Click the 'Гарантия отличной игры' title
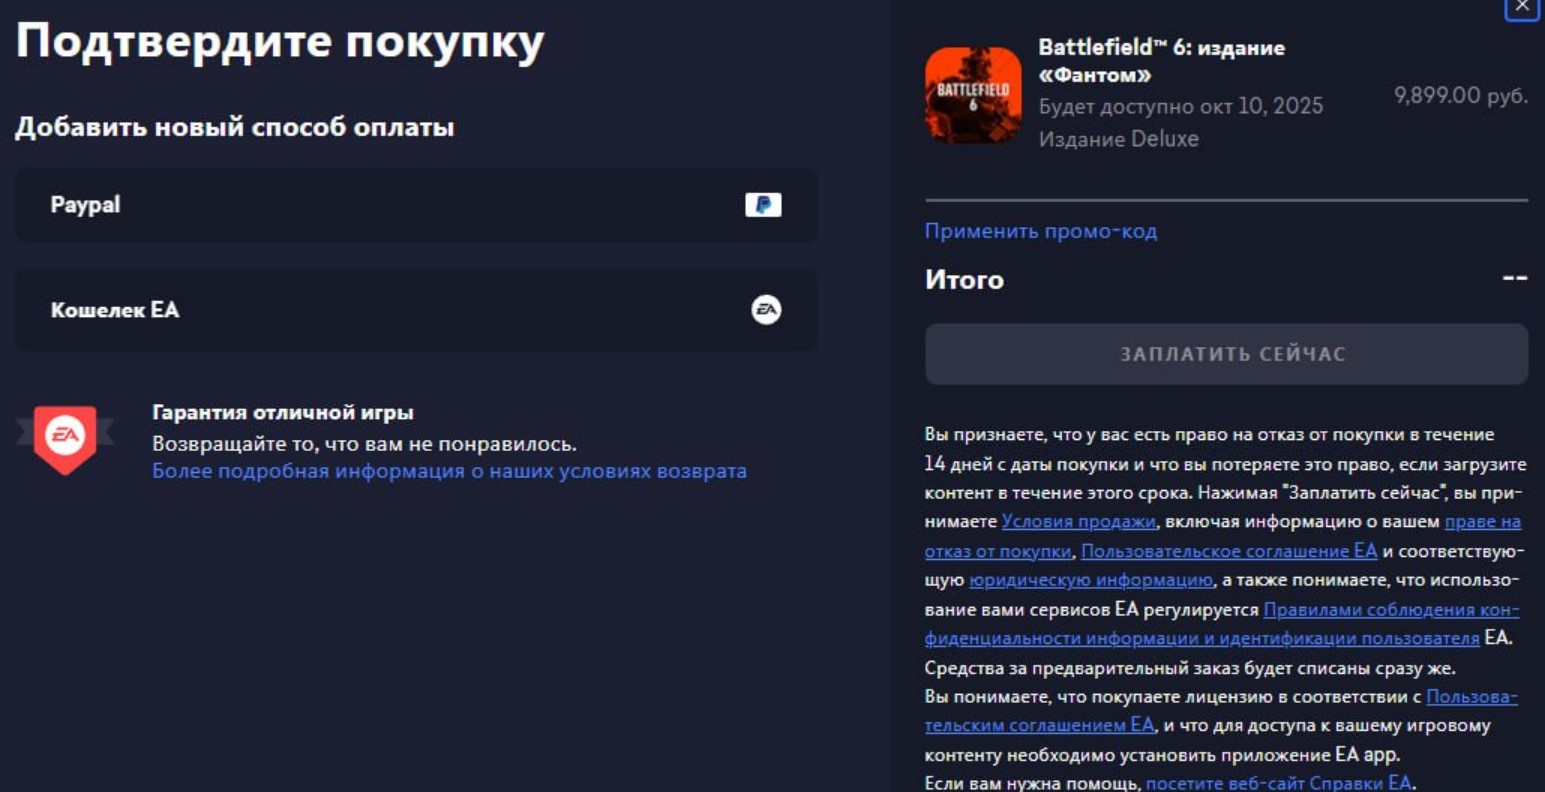This screenshot has width=1545, height=792. (x=282, y=412)
